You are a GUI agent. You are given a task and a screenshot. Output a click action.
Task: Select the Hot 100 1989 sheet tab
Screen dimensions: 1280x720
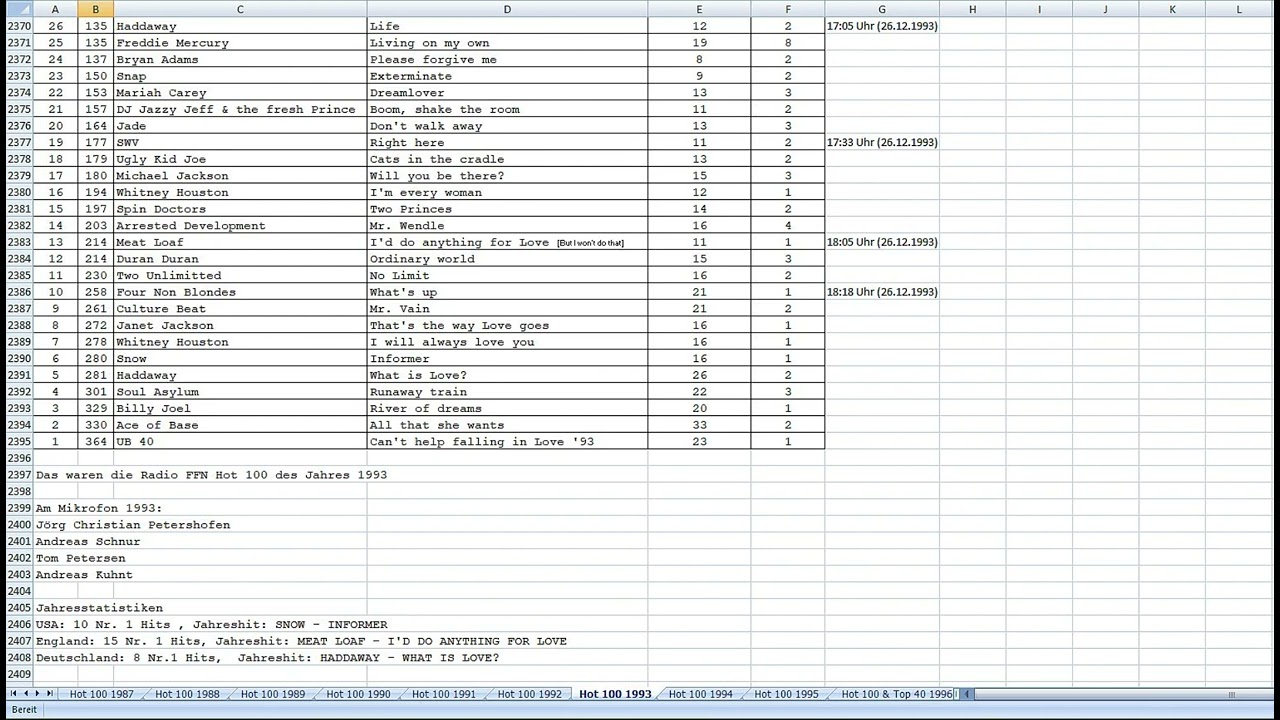pyautogui.click(x=273, y=694)
